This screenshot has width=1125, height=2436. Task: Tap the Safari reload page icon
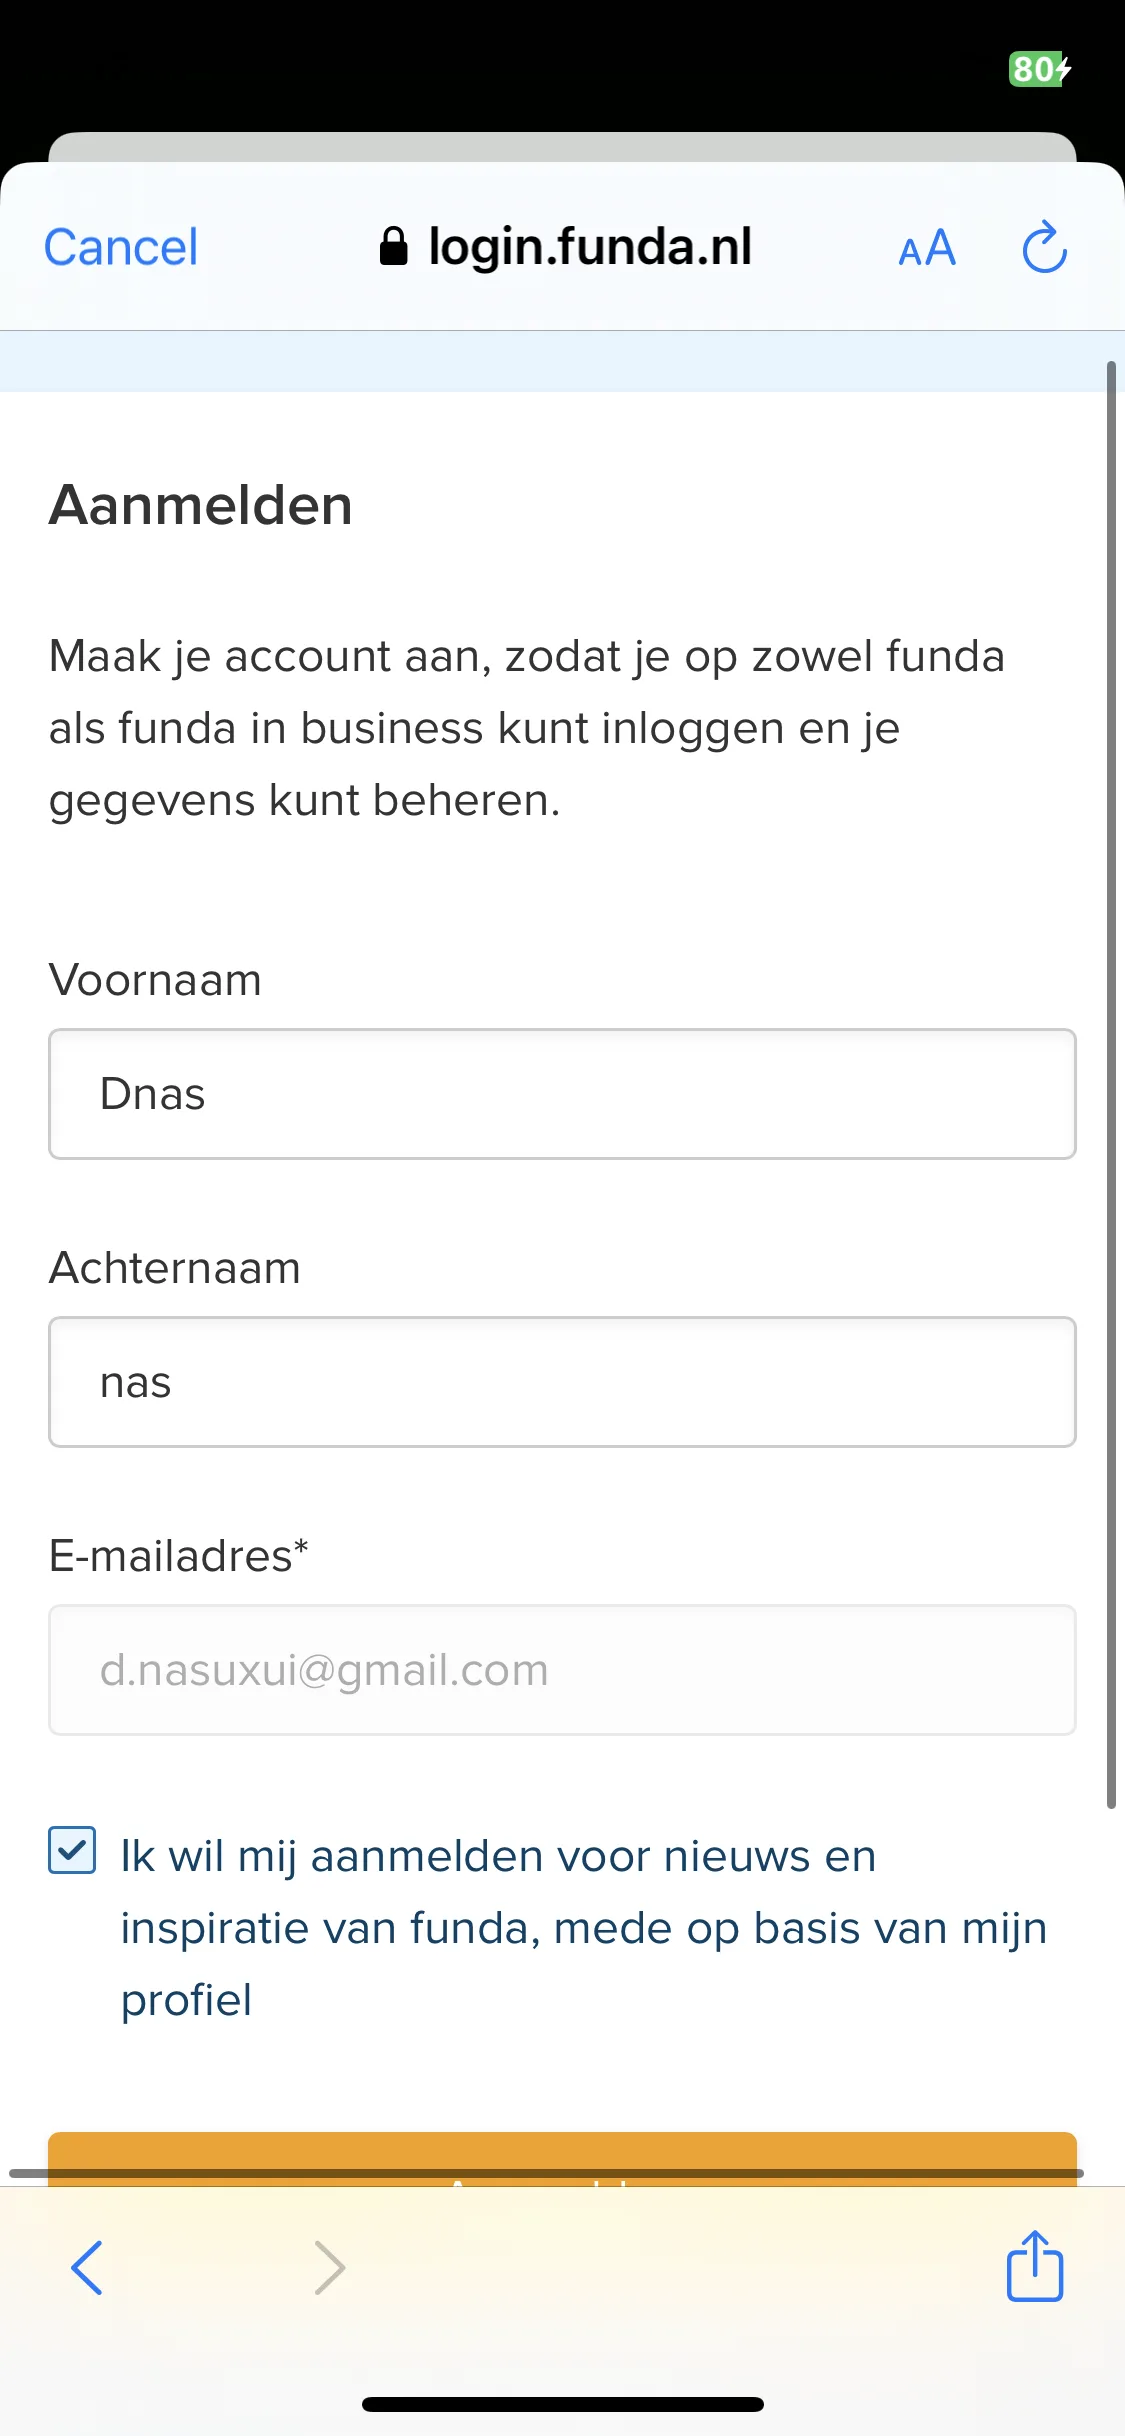[1044, 247]
